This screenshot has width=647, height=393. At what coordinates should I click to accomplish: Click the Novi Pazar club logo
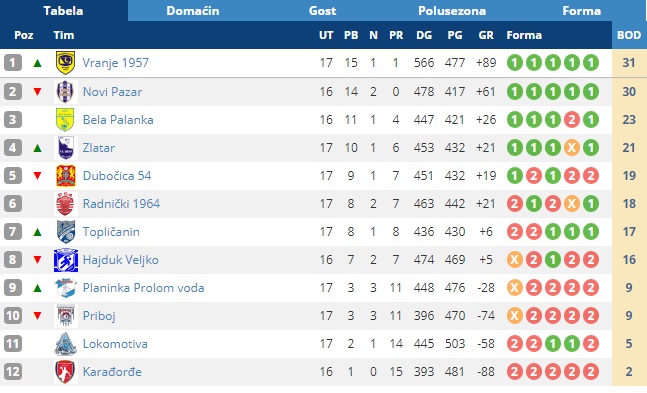65,91
